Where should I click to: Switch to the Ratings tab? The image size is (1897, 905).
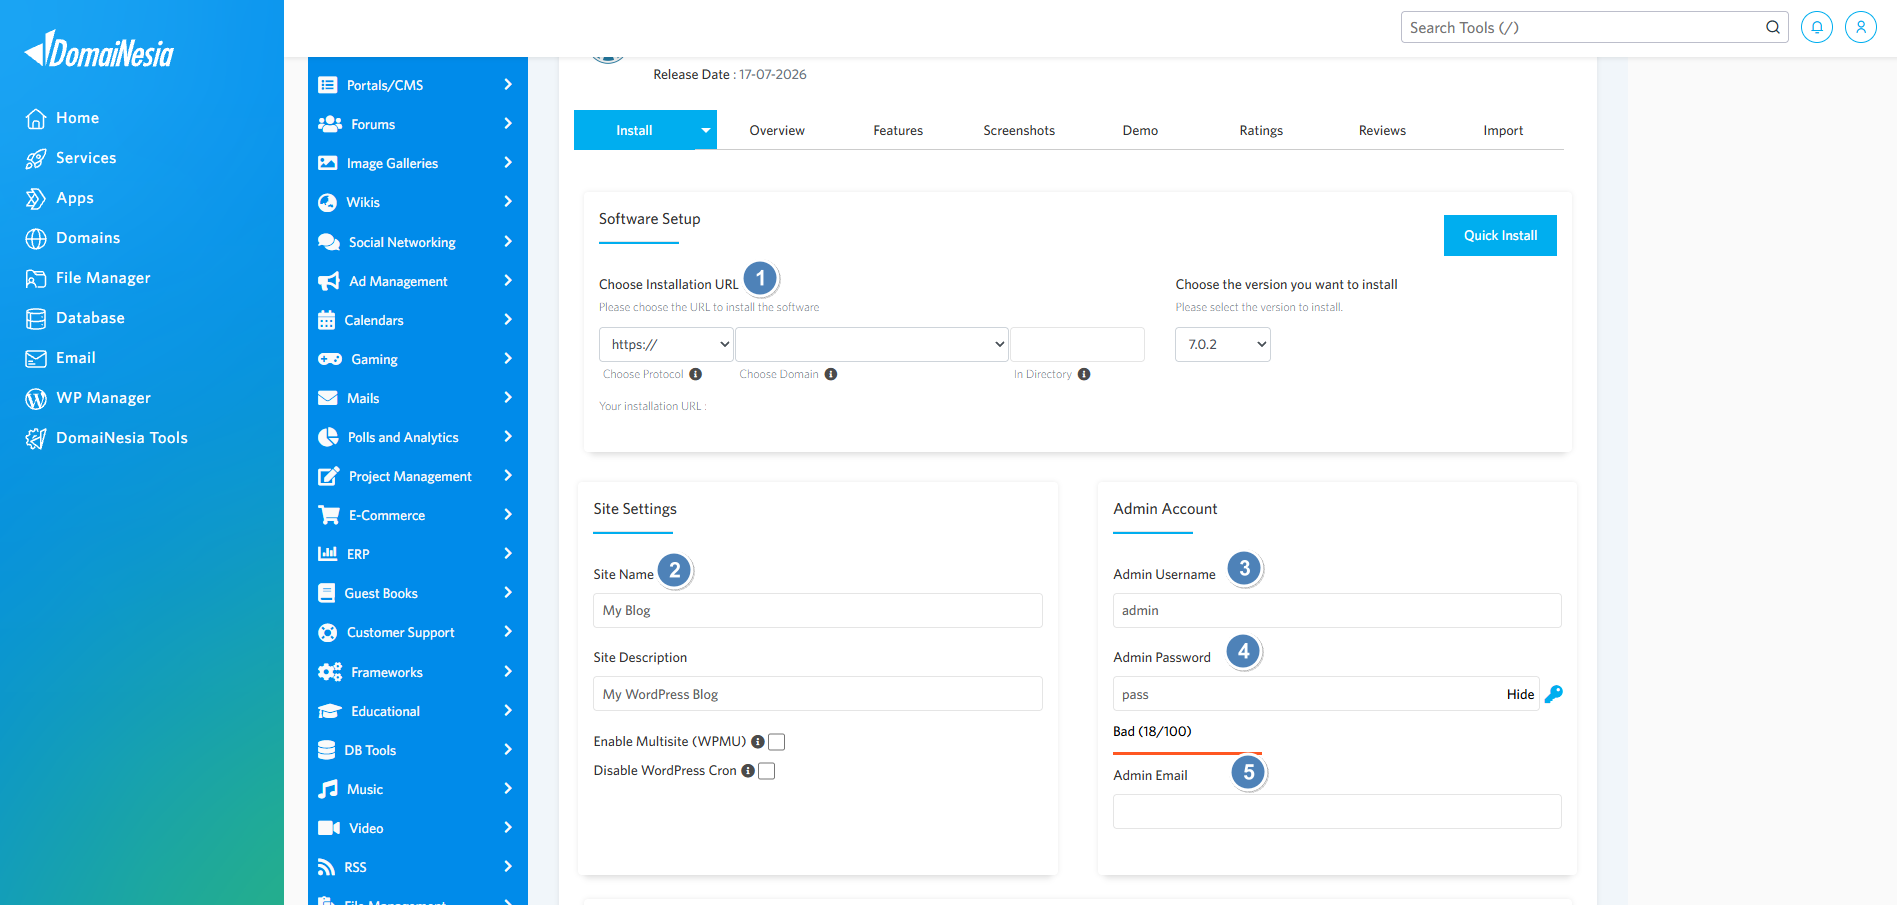[1261, 130]
